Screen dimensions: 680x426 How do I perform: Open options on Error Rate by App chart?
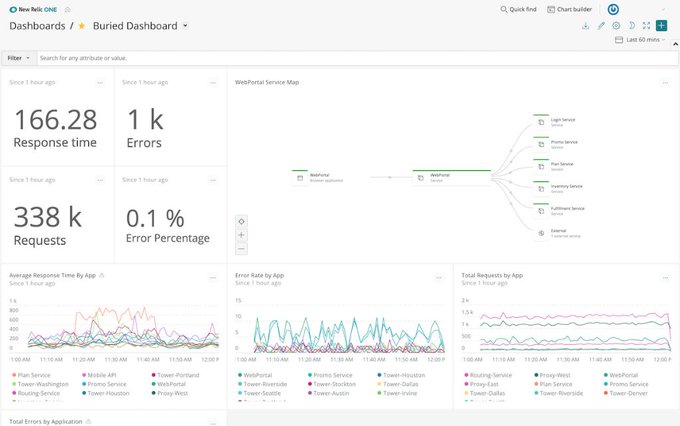click(439, 278)
